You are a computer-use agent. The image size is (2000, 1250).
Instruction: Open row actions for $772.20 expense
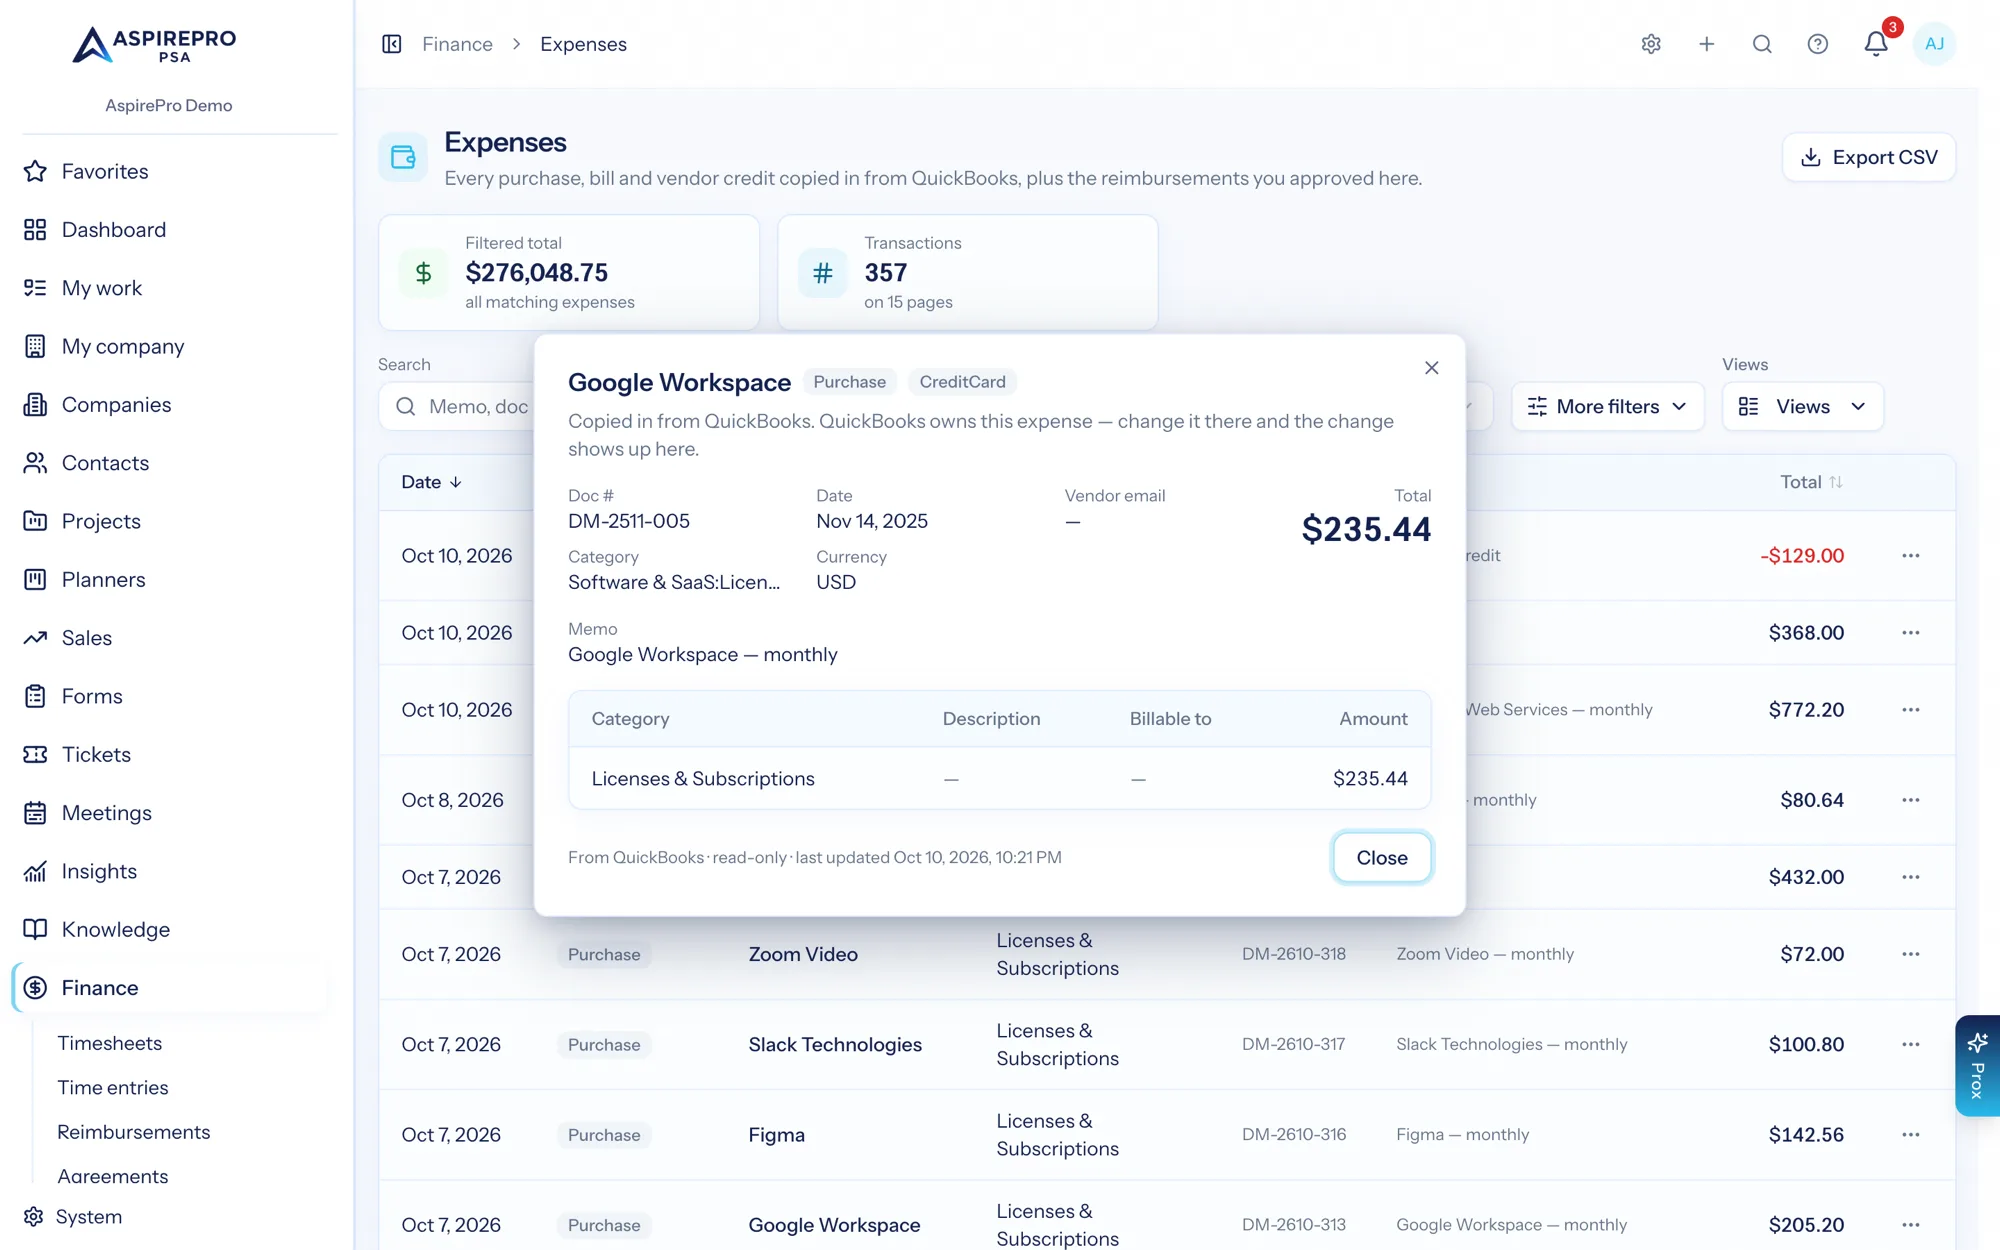(x=1911, y=710)
